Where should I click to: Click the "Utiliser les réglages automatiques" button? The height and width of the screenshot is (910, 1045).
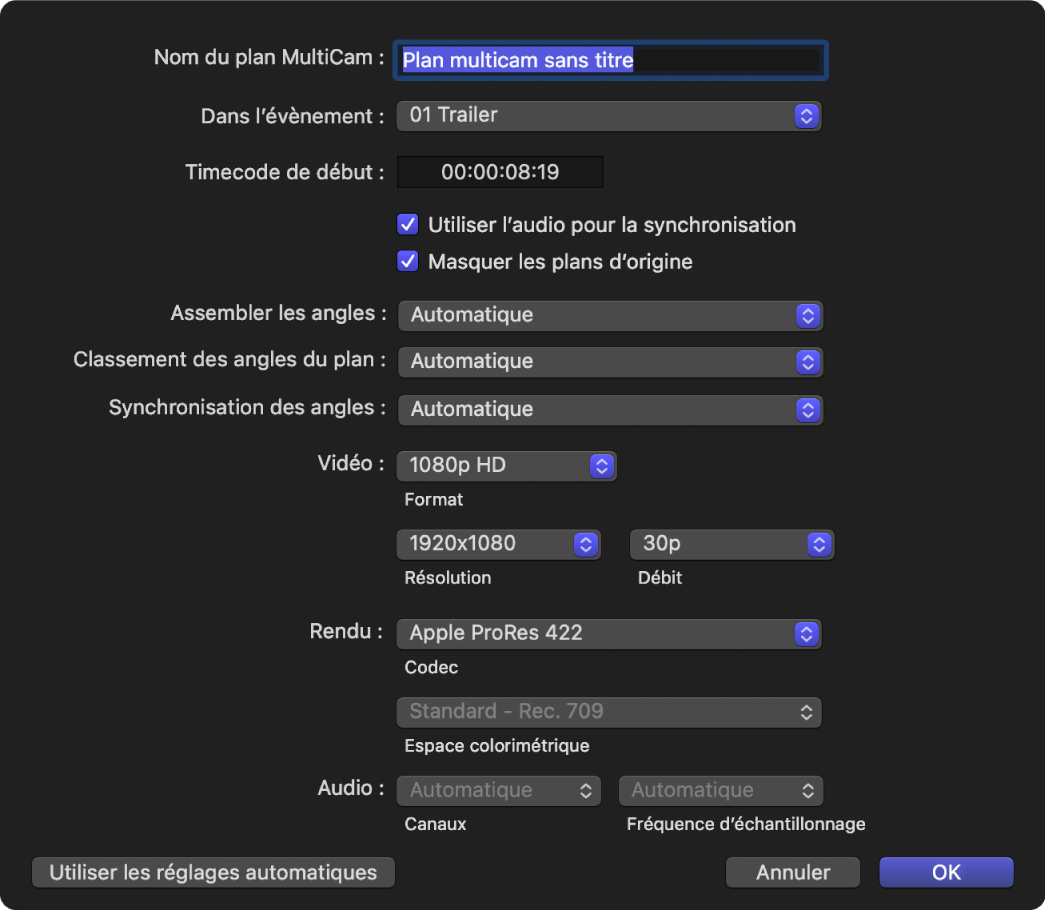(213, 871)
